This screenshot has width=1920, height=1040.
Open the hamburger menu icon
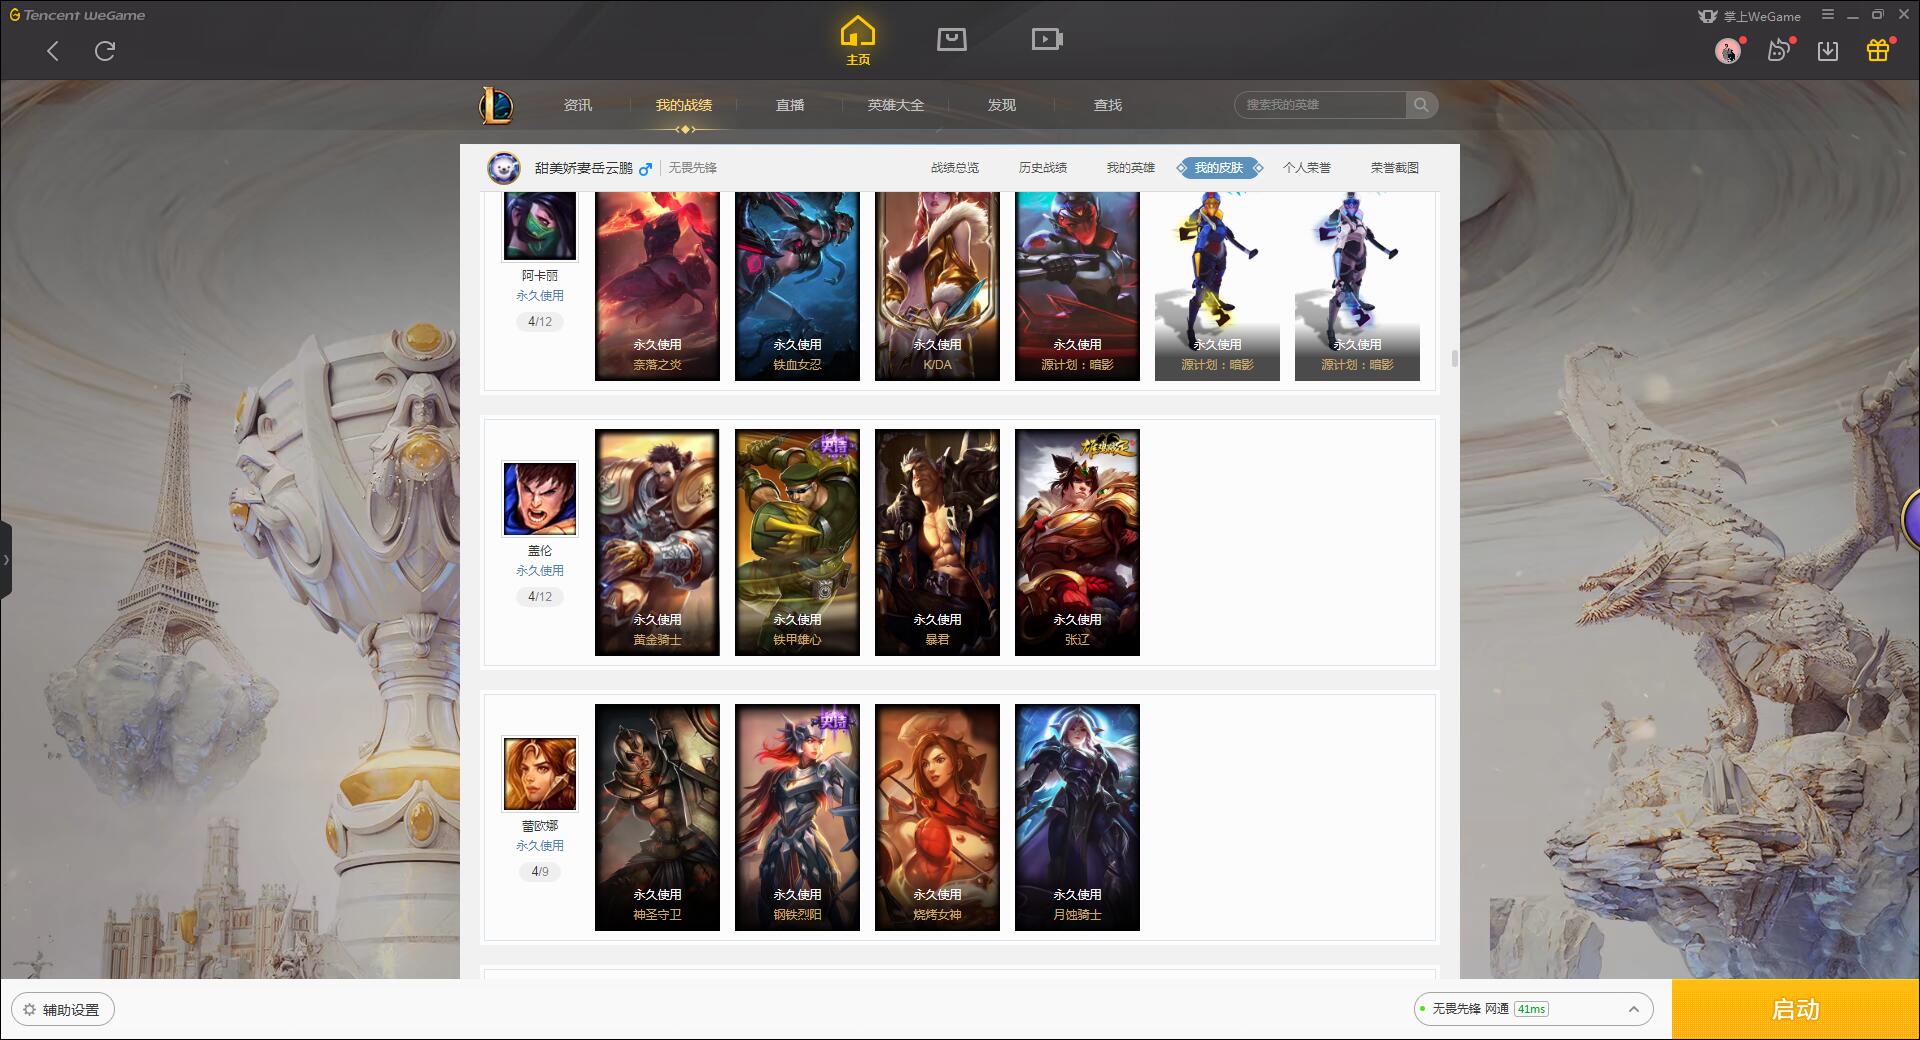1828,15
